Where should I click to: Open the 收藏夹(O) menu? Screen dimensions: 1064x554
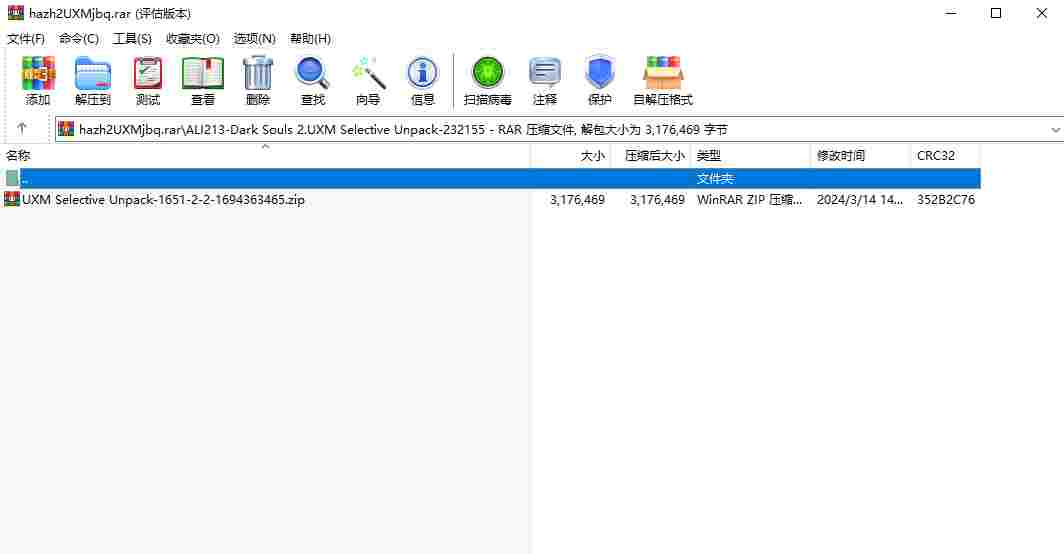click(193, 39)
